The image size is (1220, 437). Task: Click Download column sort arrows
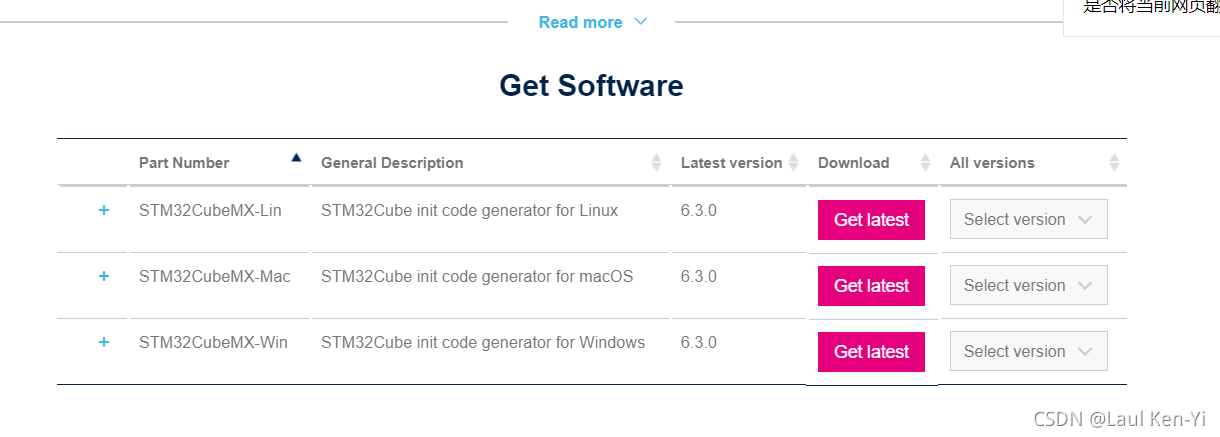(925, 162)
